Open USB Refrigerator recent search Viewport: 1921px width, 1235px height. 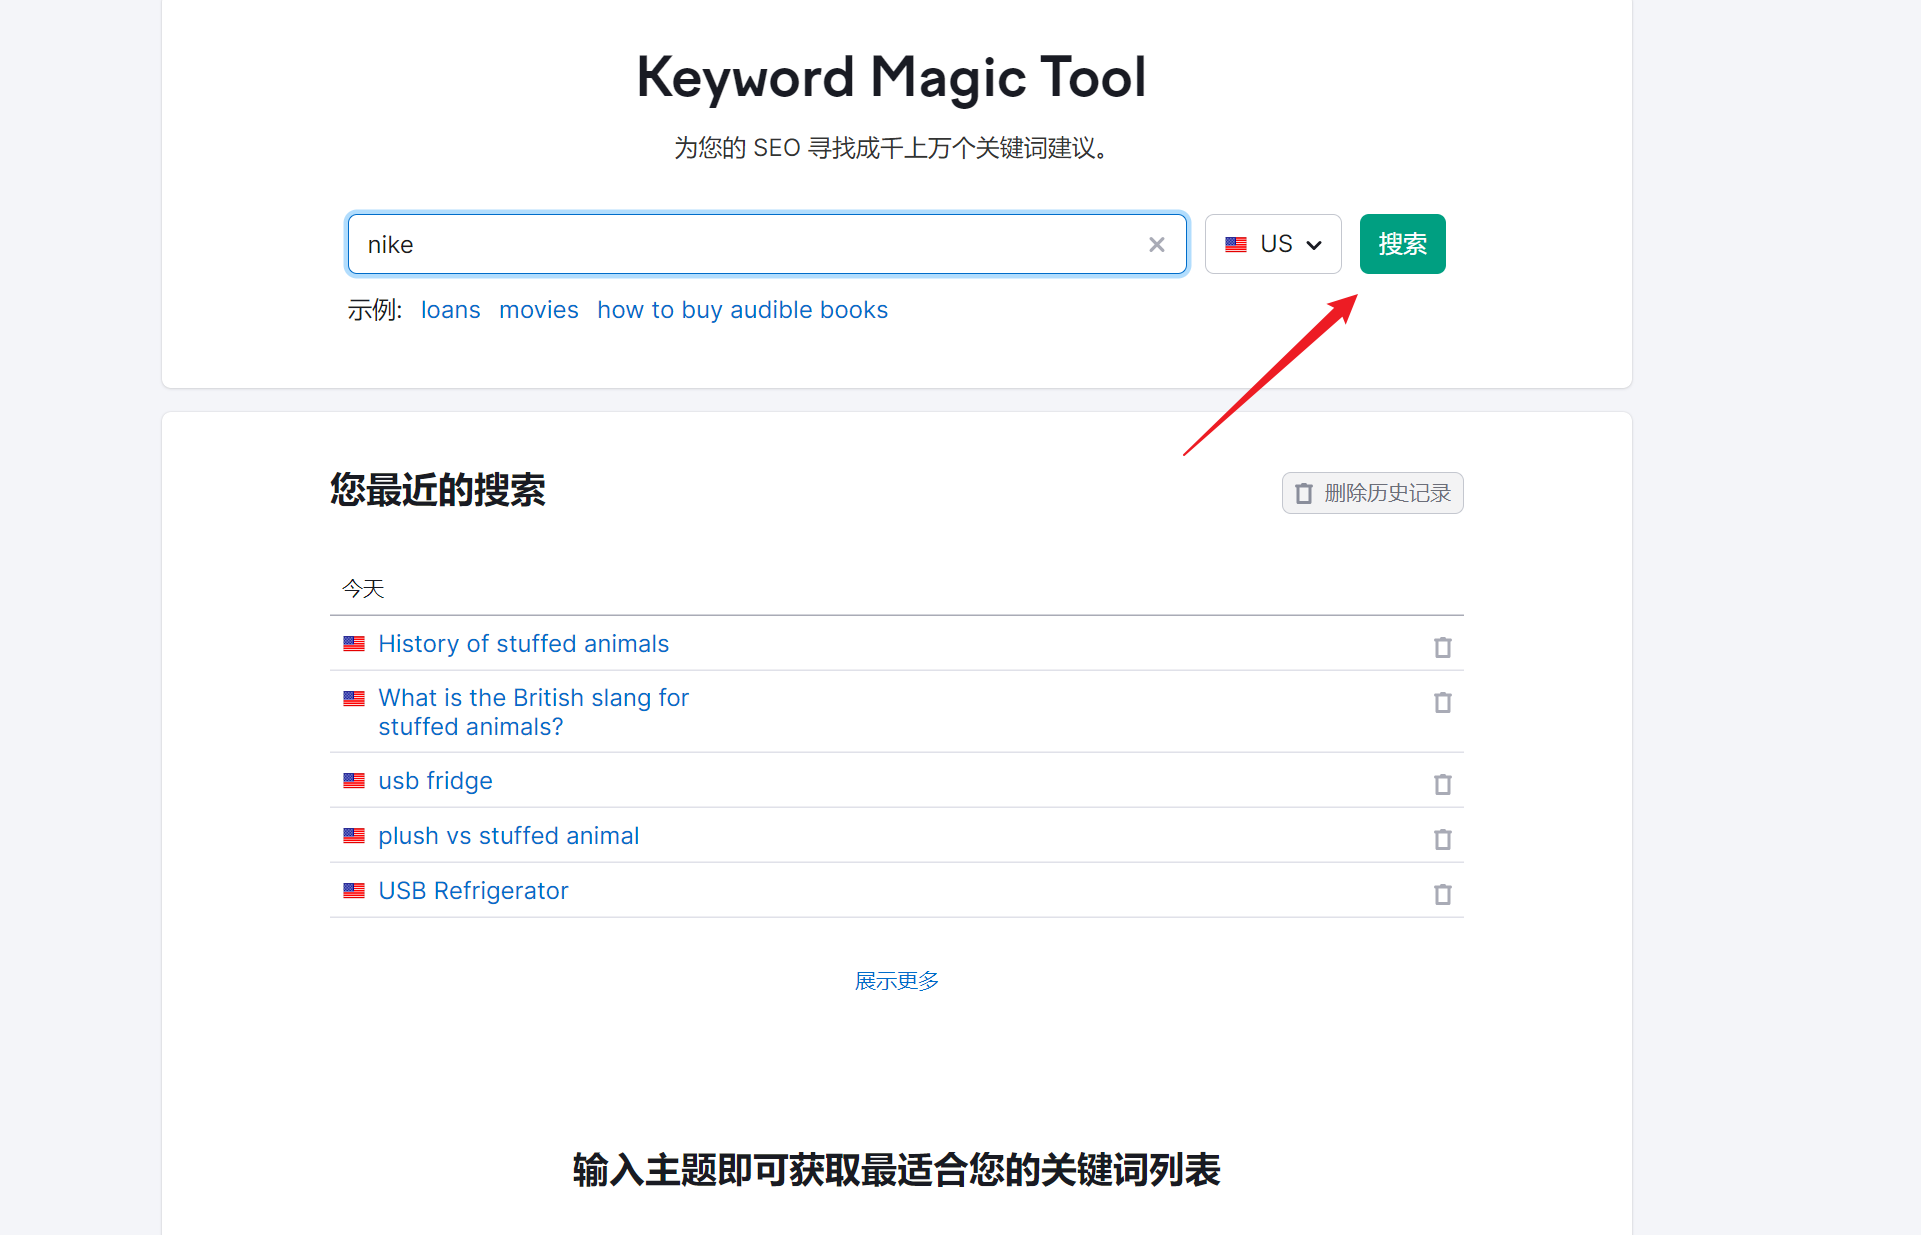click(x=473, y=891)
